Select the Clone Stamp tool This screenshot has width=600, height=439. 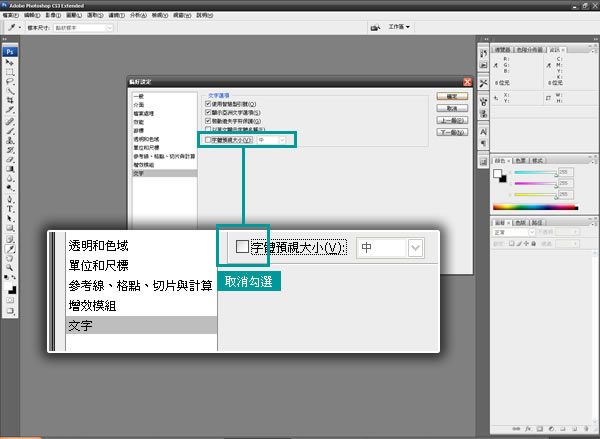tap(10, 140)
